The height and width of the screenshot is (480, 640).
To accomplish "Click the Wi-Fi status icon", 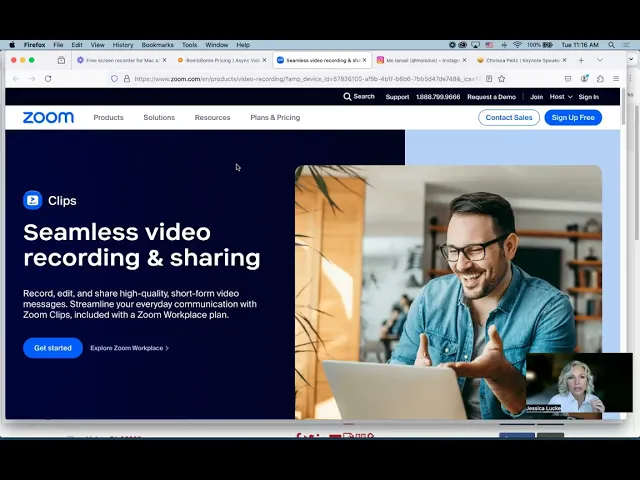I will (517, 45).
